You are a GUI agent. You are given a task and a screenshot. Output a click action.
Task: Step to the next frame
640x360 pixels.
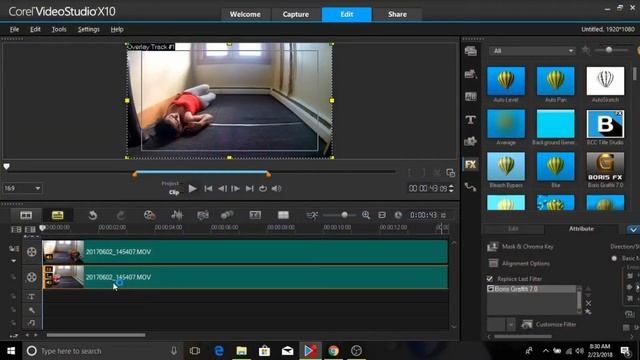pyautogui.click(x=236, y=189)
